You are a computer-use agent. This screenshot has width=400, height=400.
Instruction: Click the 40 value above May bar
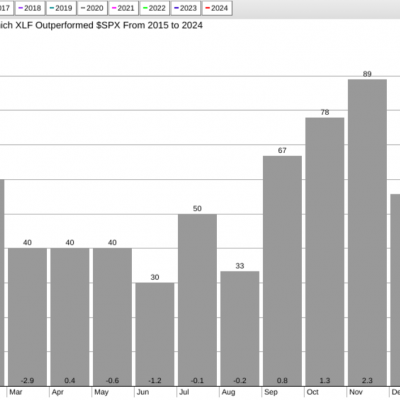pos(112,243)
